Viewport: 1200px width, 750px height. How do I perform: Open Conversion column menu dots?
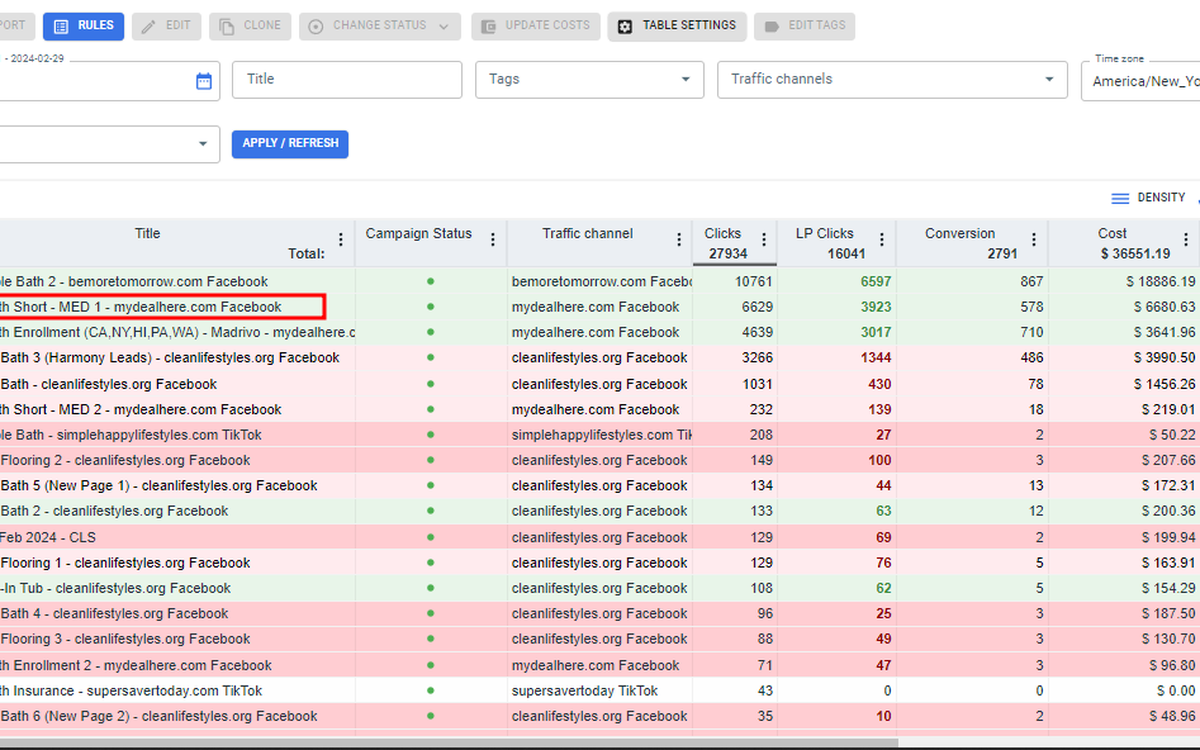[1034, 240]
